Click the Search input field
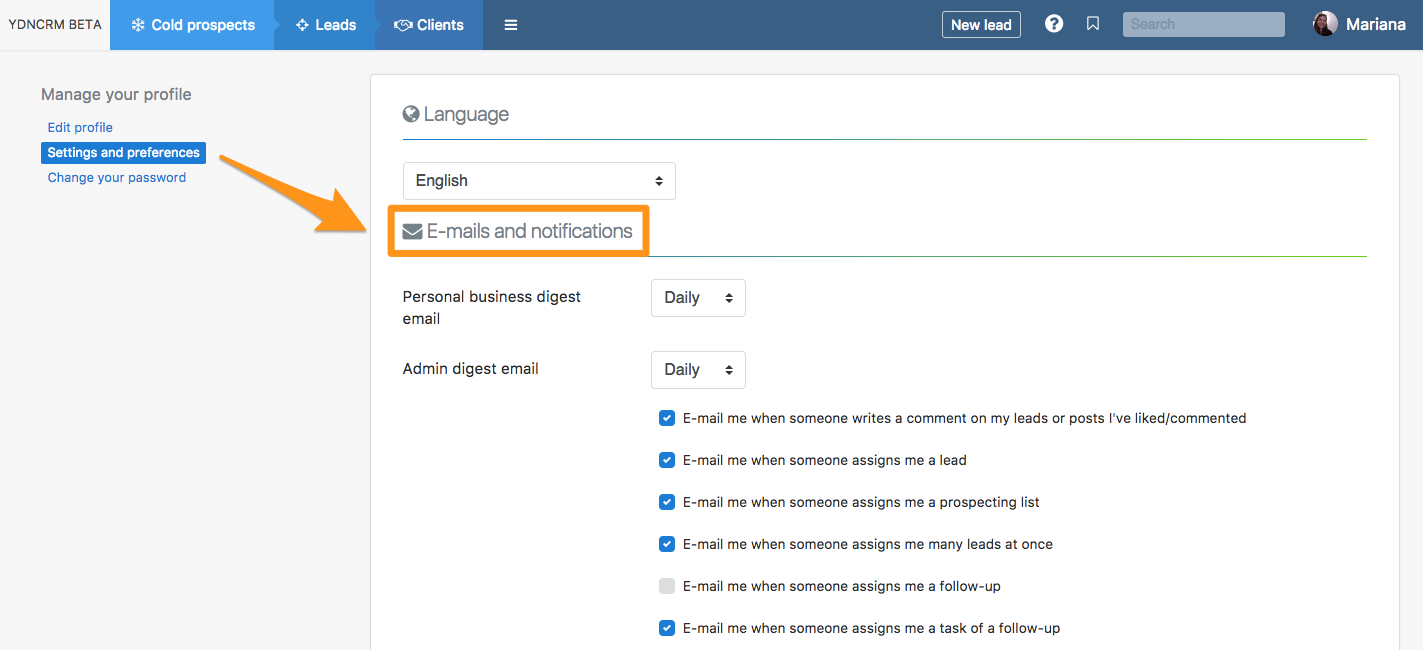The width and height of the screenshot is (1423, 650). [x=1203, y=24]
